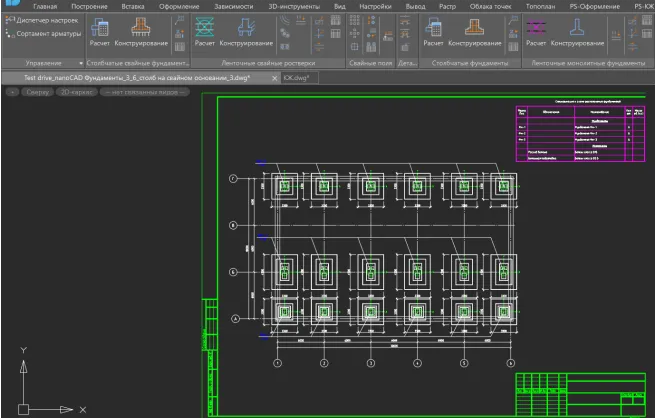Toggle viewport controls minus button
This screenshot has width=656, height=418.
[x=11, y=91]
